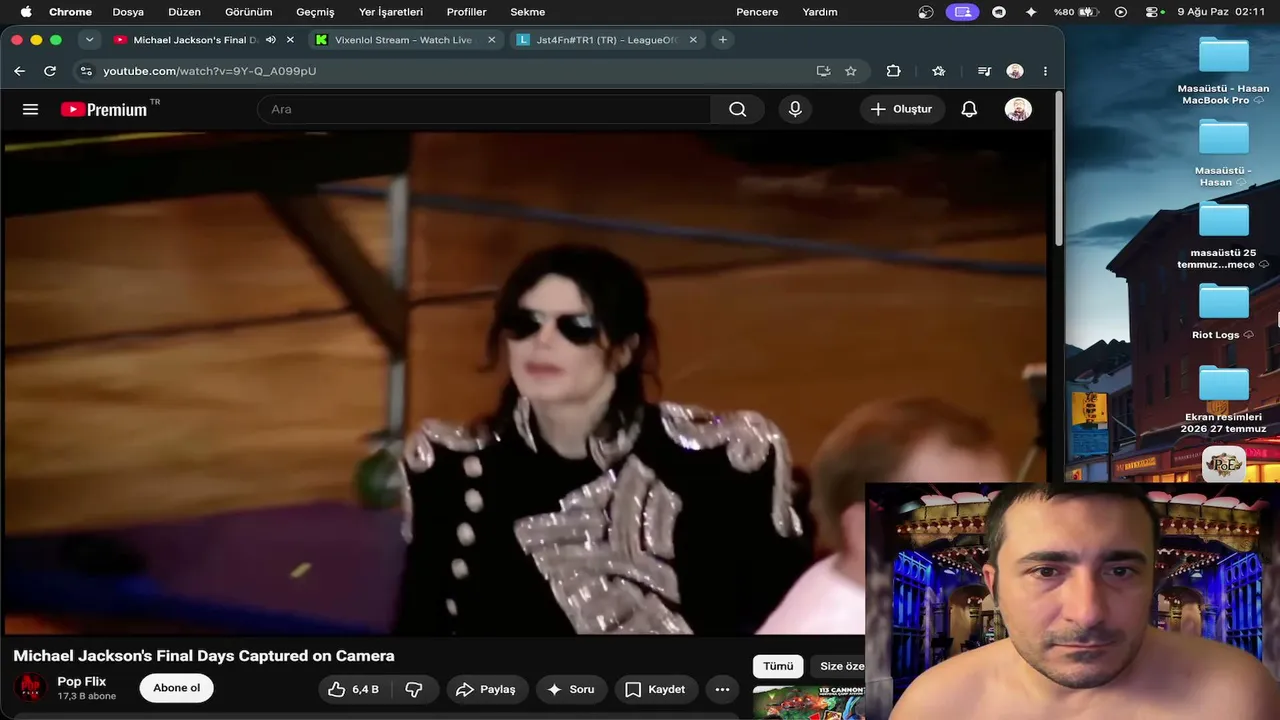The image size is (1280, 720).
Task: Open the YouTube account avatar menu
Action: click(1018, 109)
